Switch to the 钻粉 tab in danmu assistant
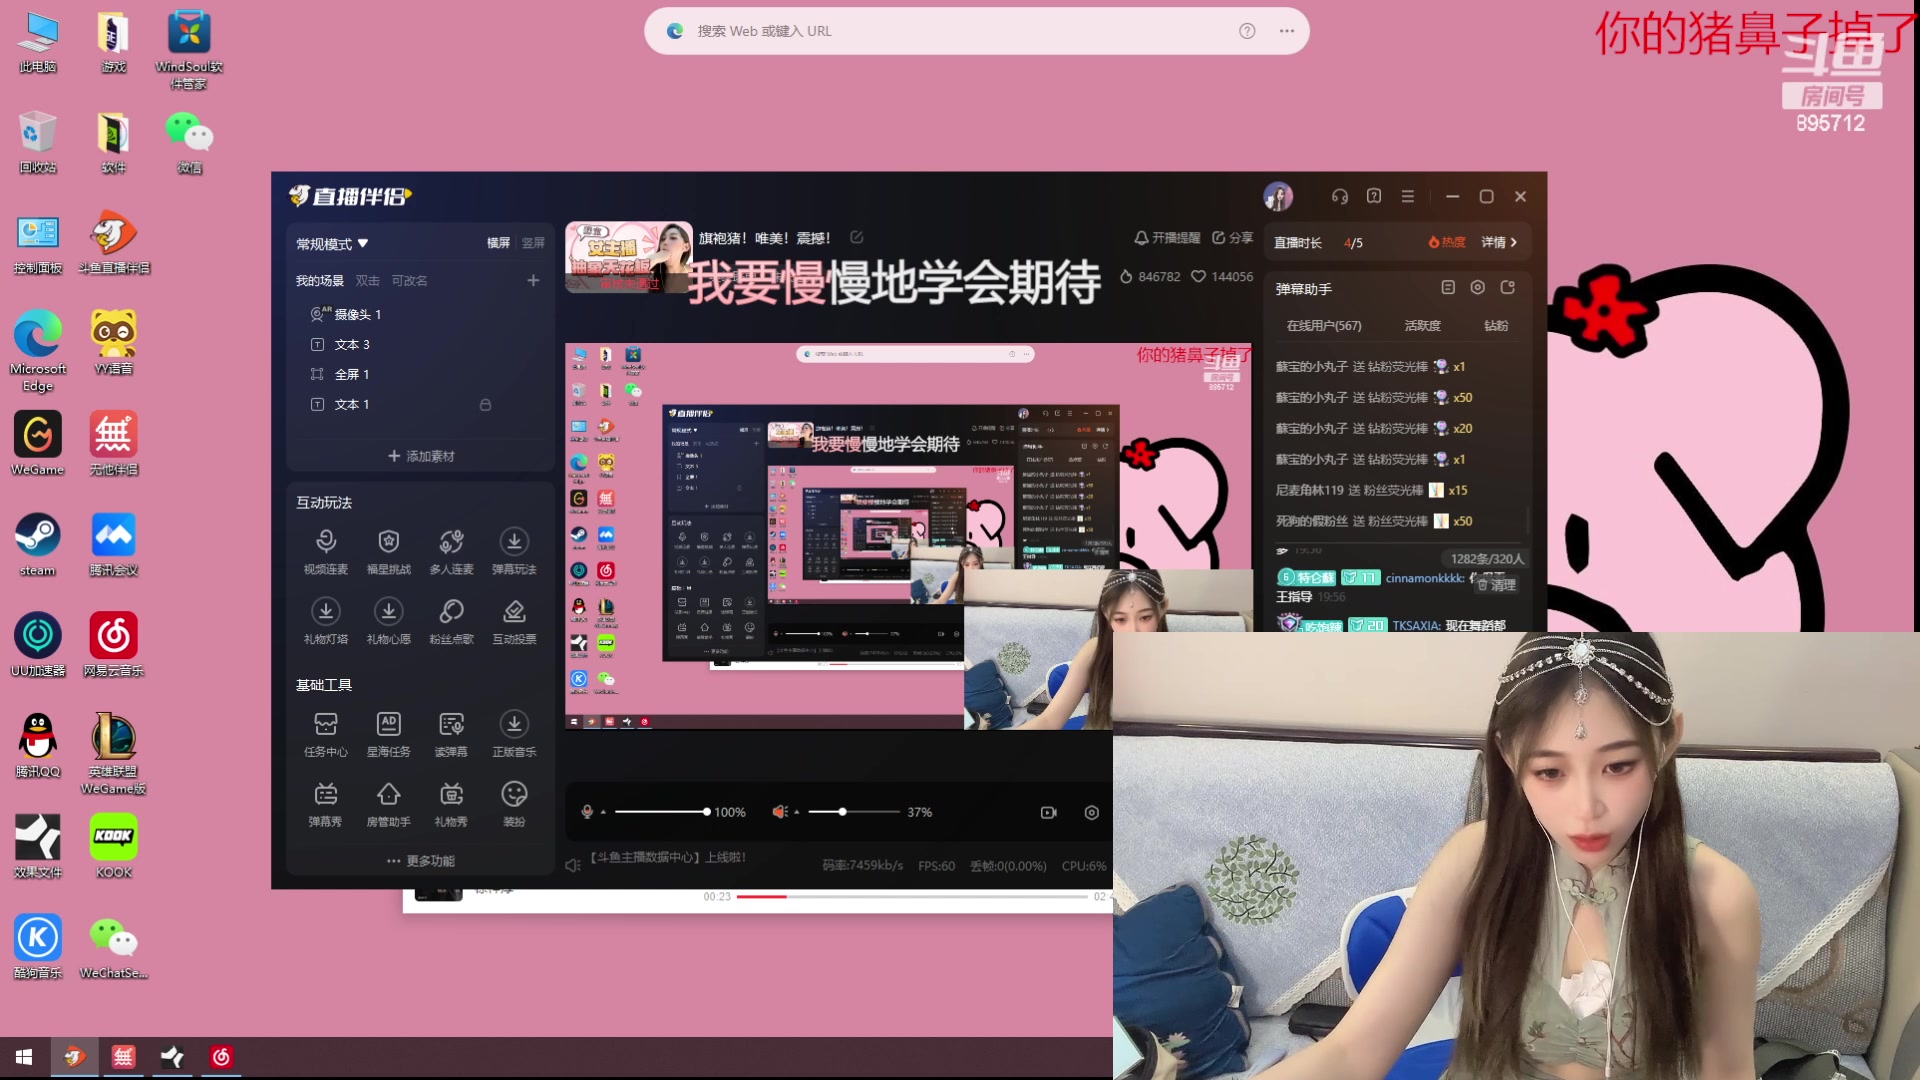 click(x=1494, y=325)
